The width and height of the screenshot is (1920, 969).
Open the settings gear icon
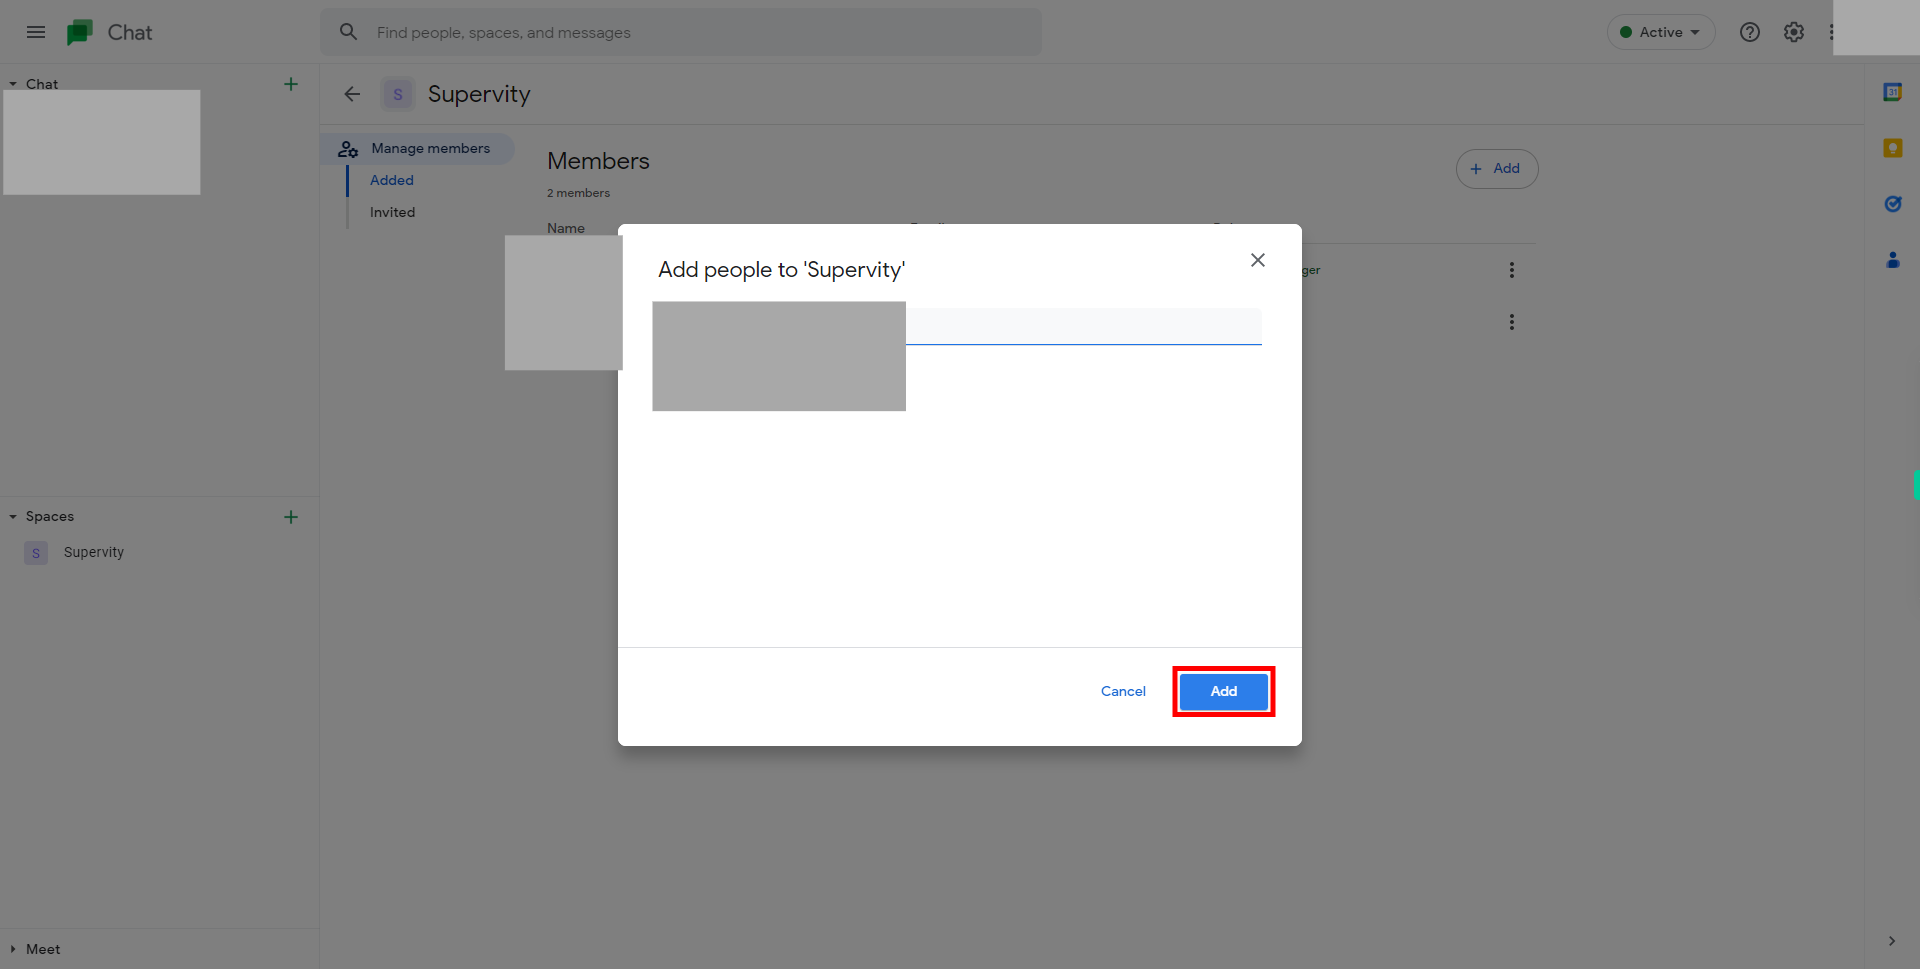1794,32
